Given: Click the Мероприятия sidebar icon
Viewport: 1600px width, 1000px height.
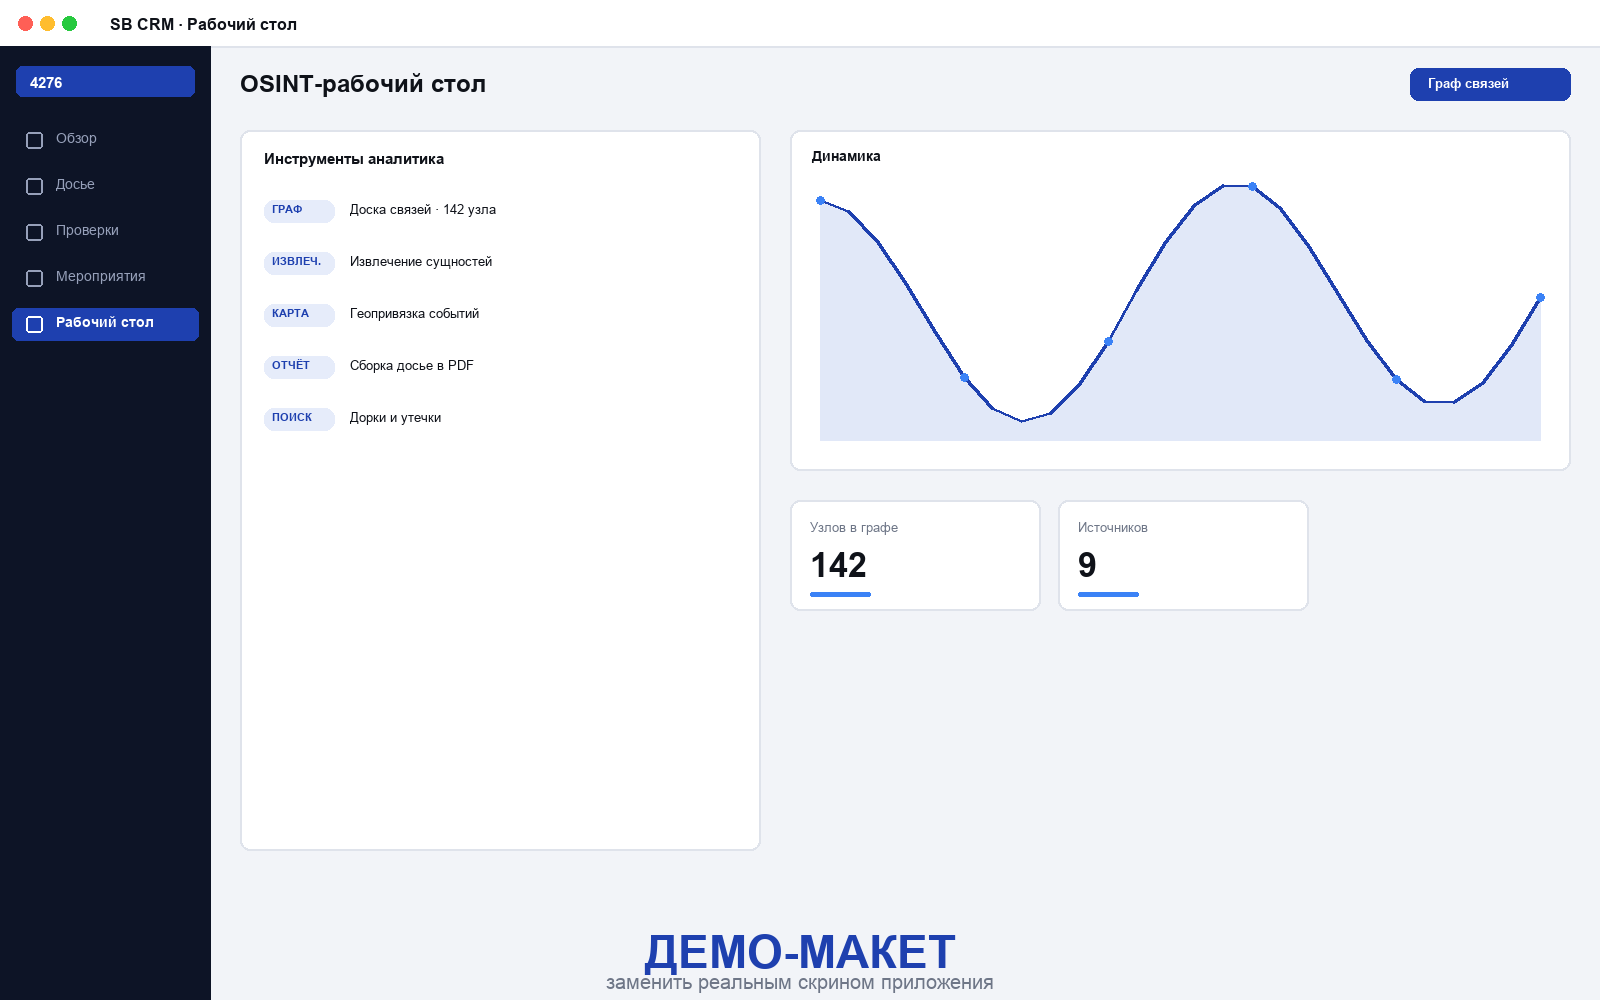Looking at the screenshot, I should click(x=34, y=278).
